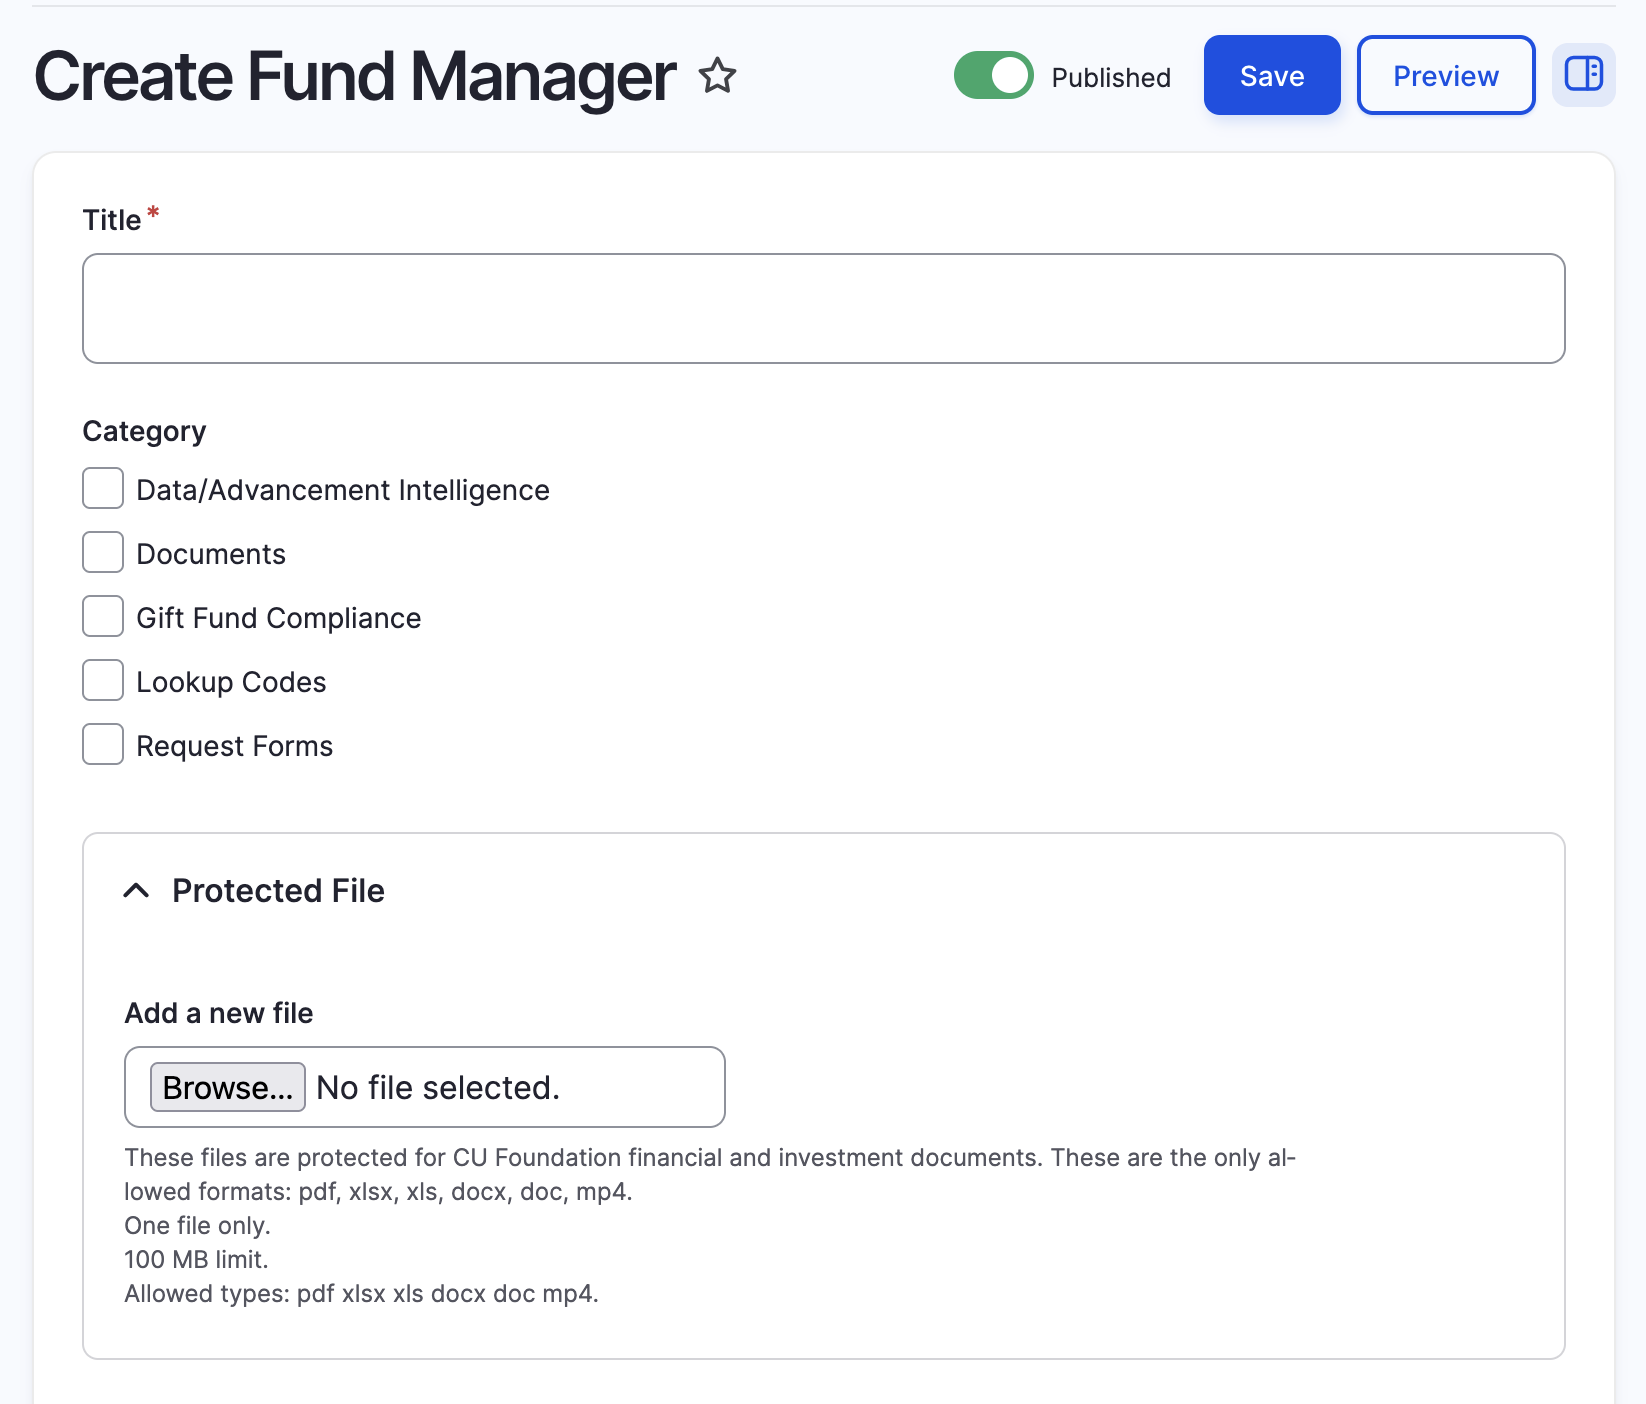Switch off the Published toggle

(993, 76)
